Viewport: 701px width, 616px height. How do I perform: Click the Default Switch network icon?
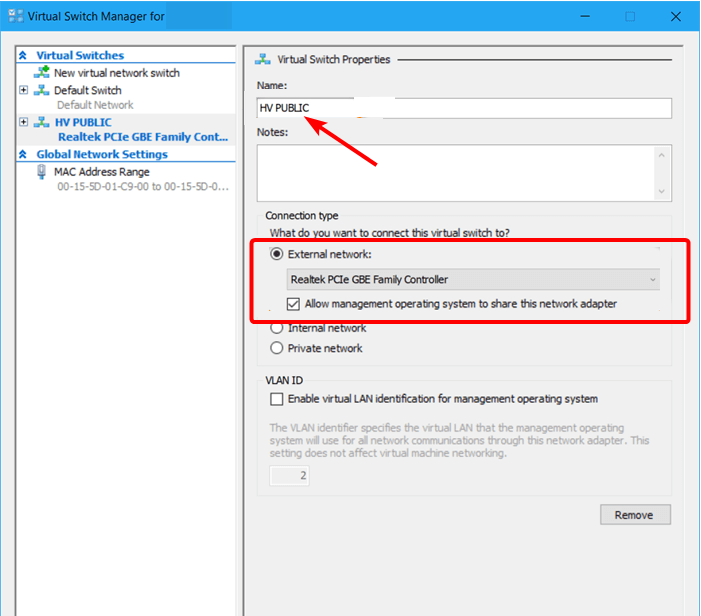[x=42, y=90]
